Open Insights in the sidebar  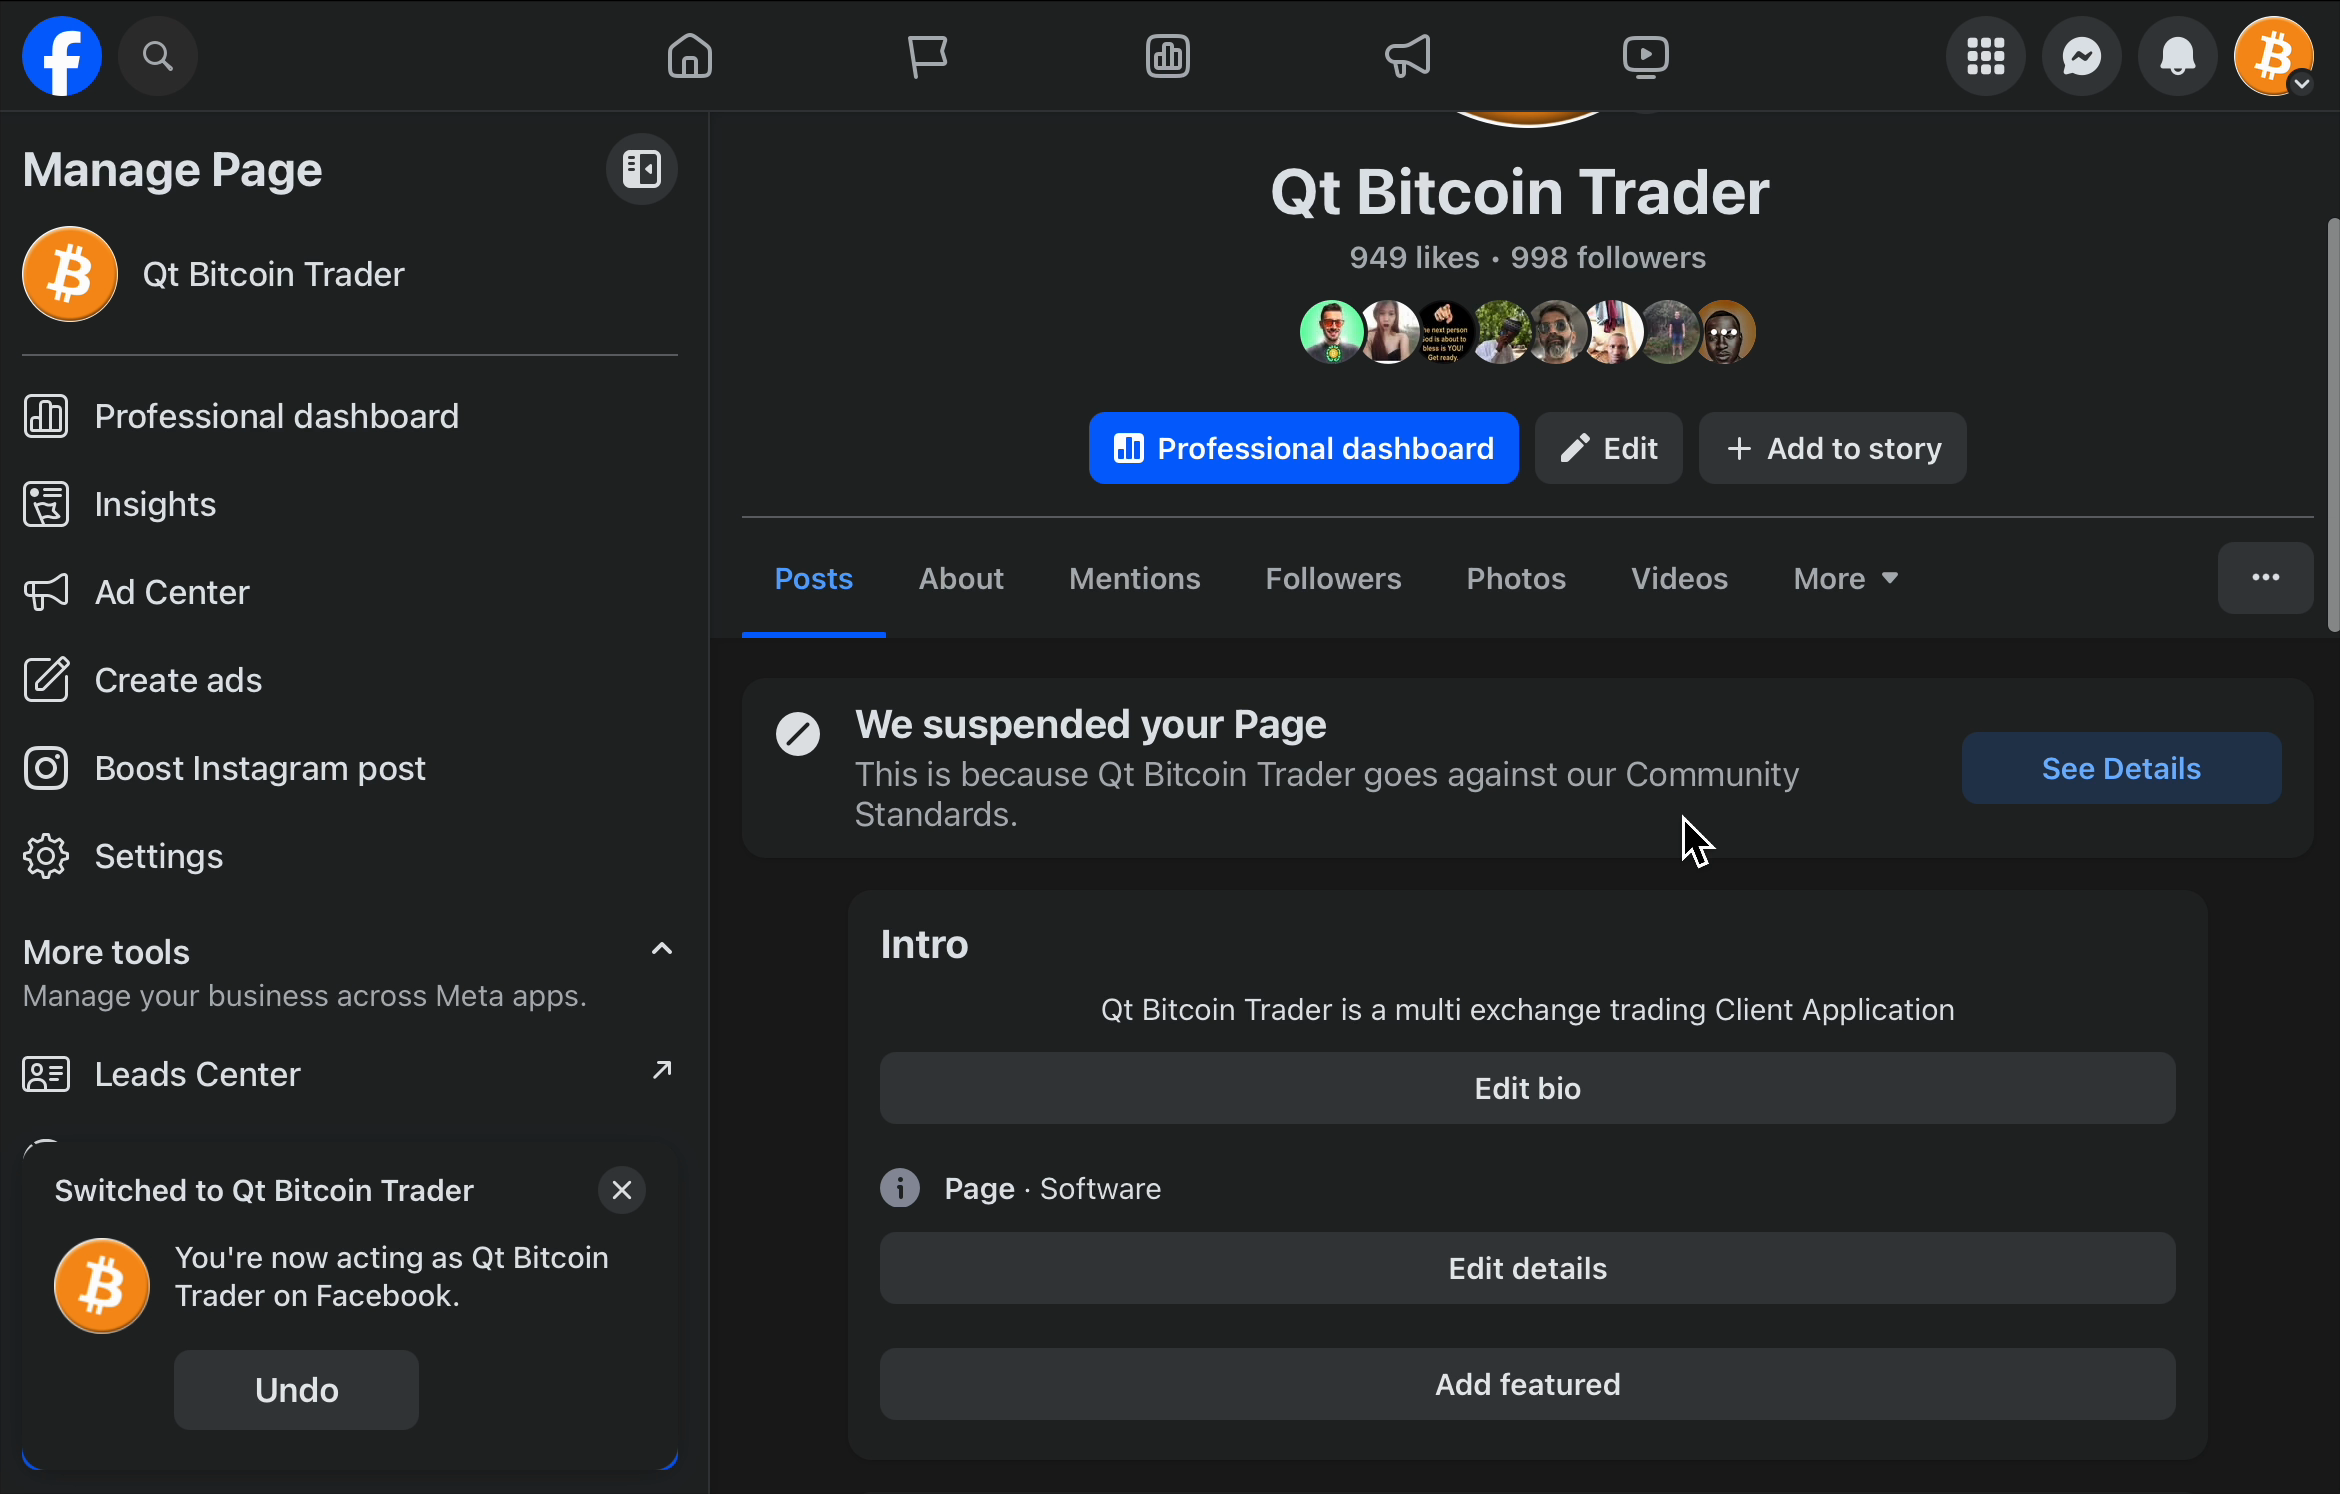[350, 504]
